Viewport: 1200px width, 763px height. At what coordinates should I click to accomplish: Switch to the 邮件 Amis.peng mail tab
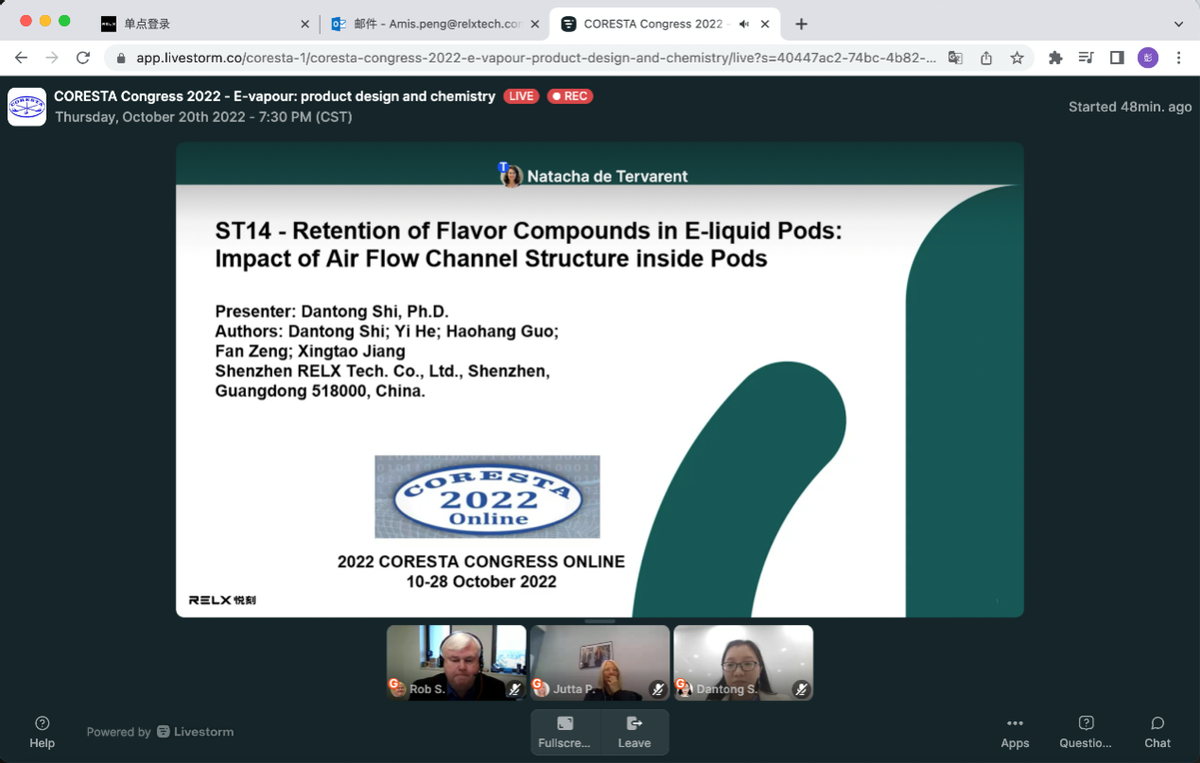pyautogui.click(x=435, y=24)
